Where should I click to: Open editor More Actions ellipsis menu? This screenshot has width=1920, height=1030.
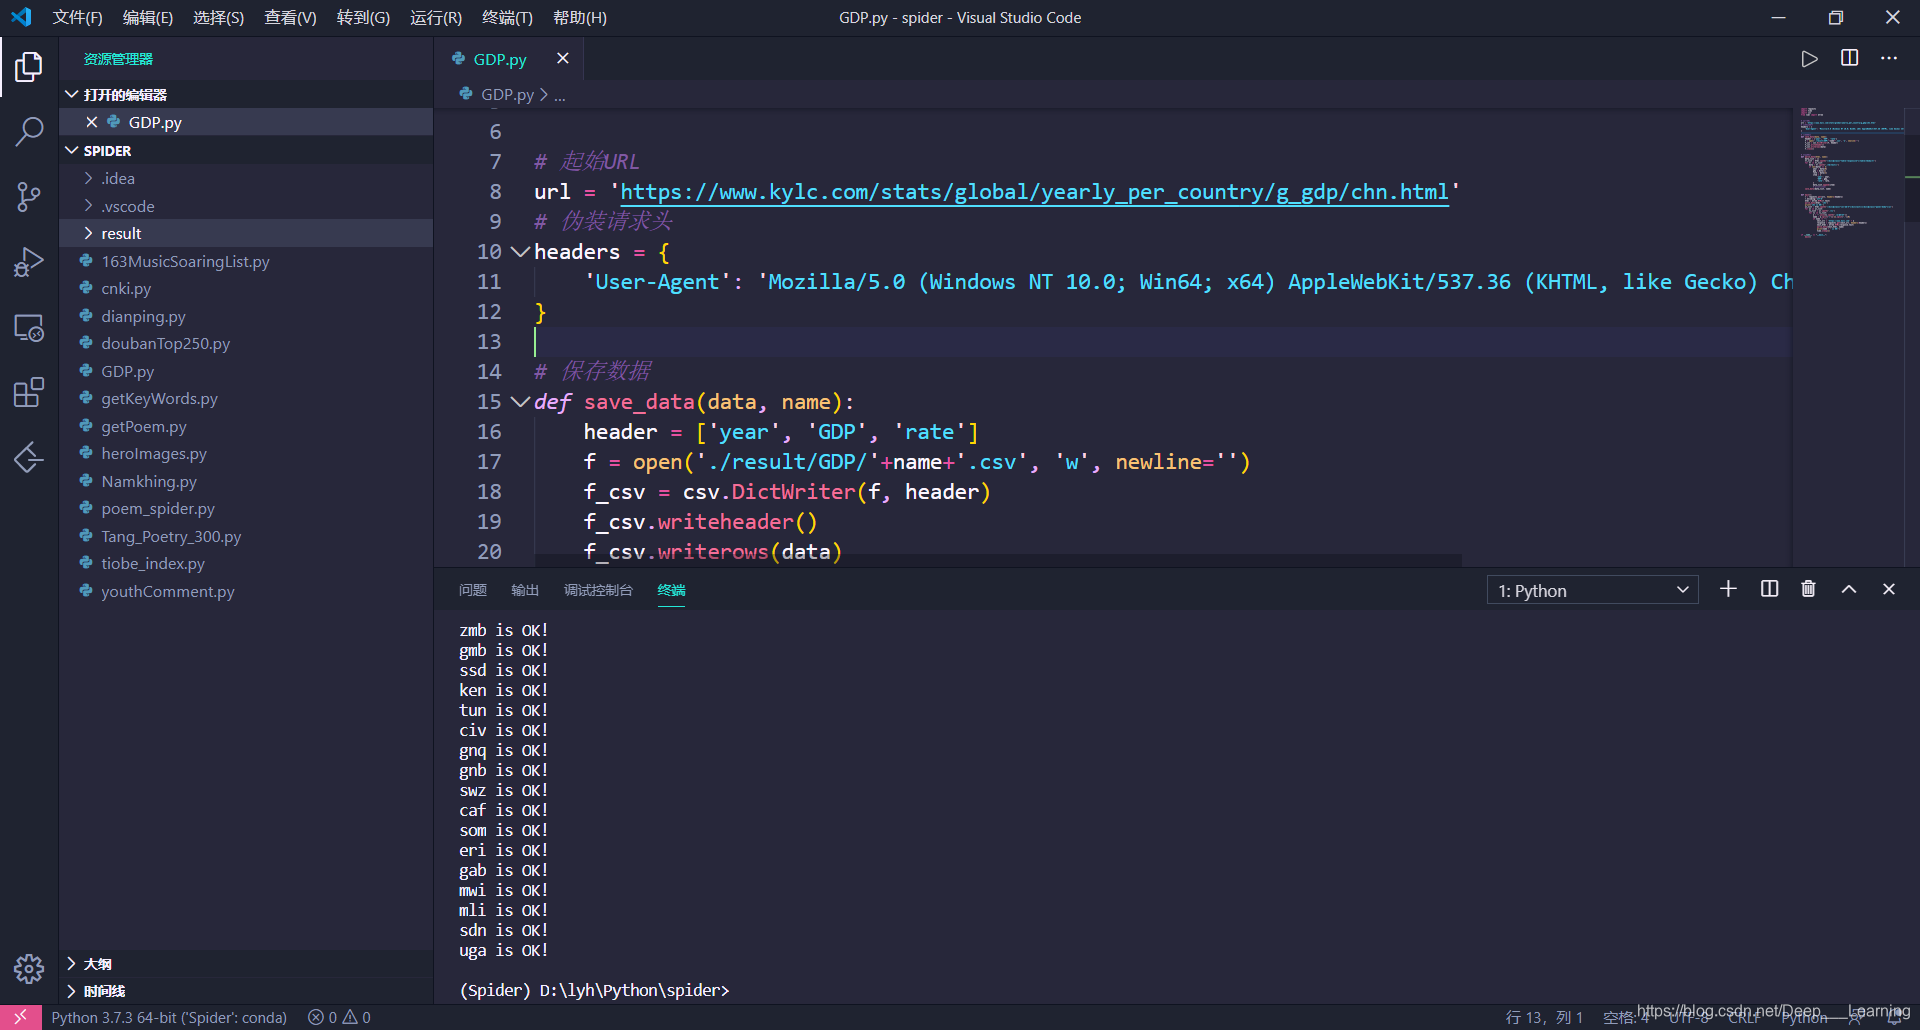(x=1889, y=59)
